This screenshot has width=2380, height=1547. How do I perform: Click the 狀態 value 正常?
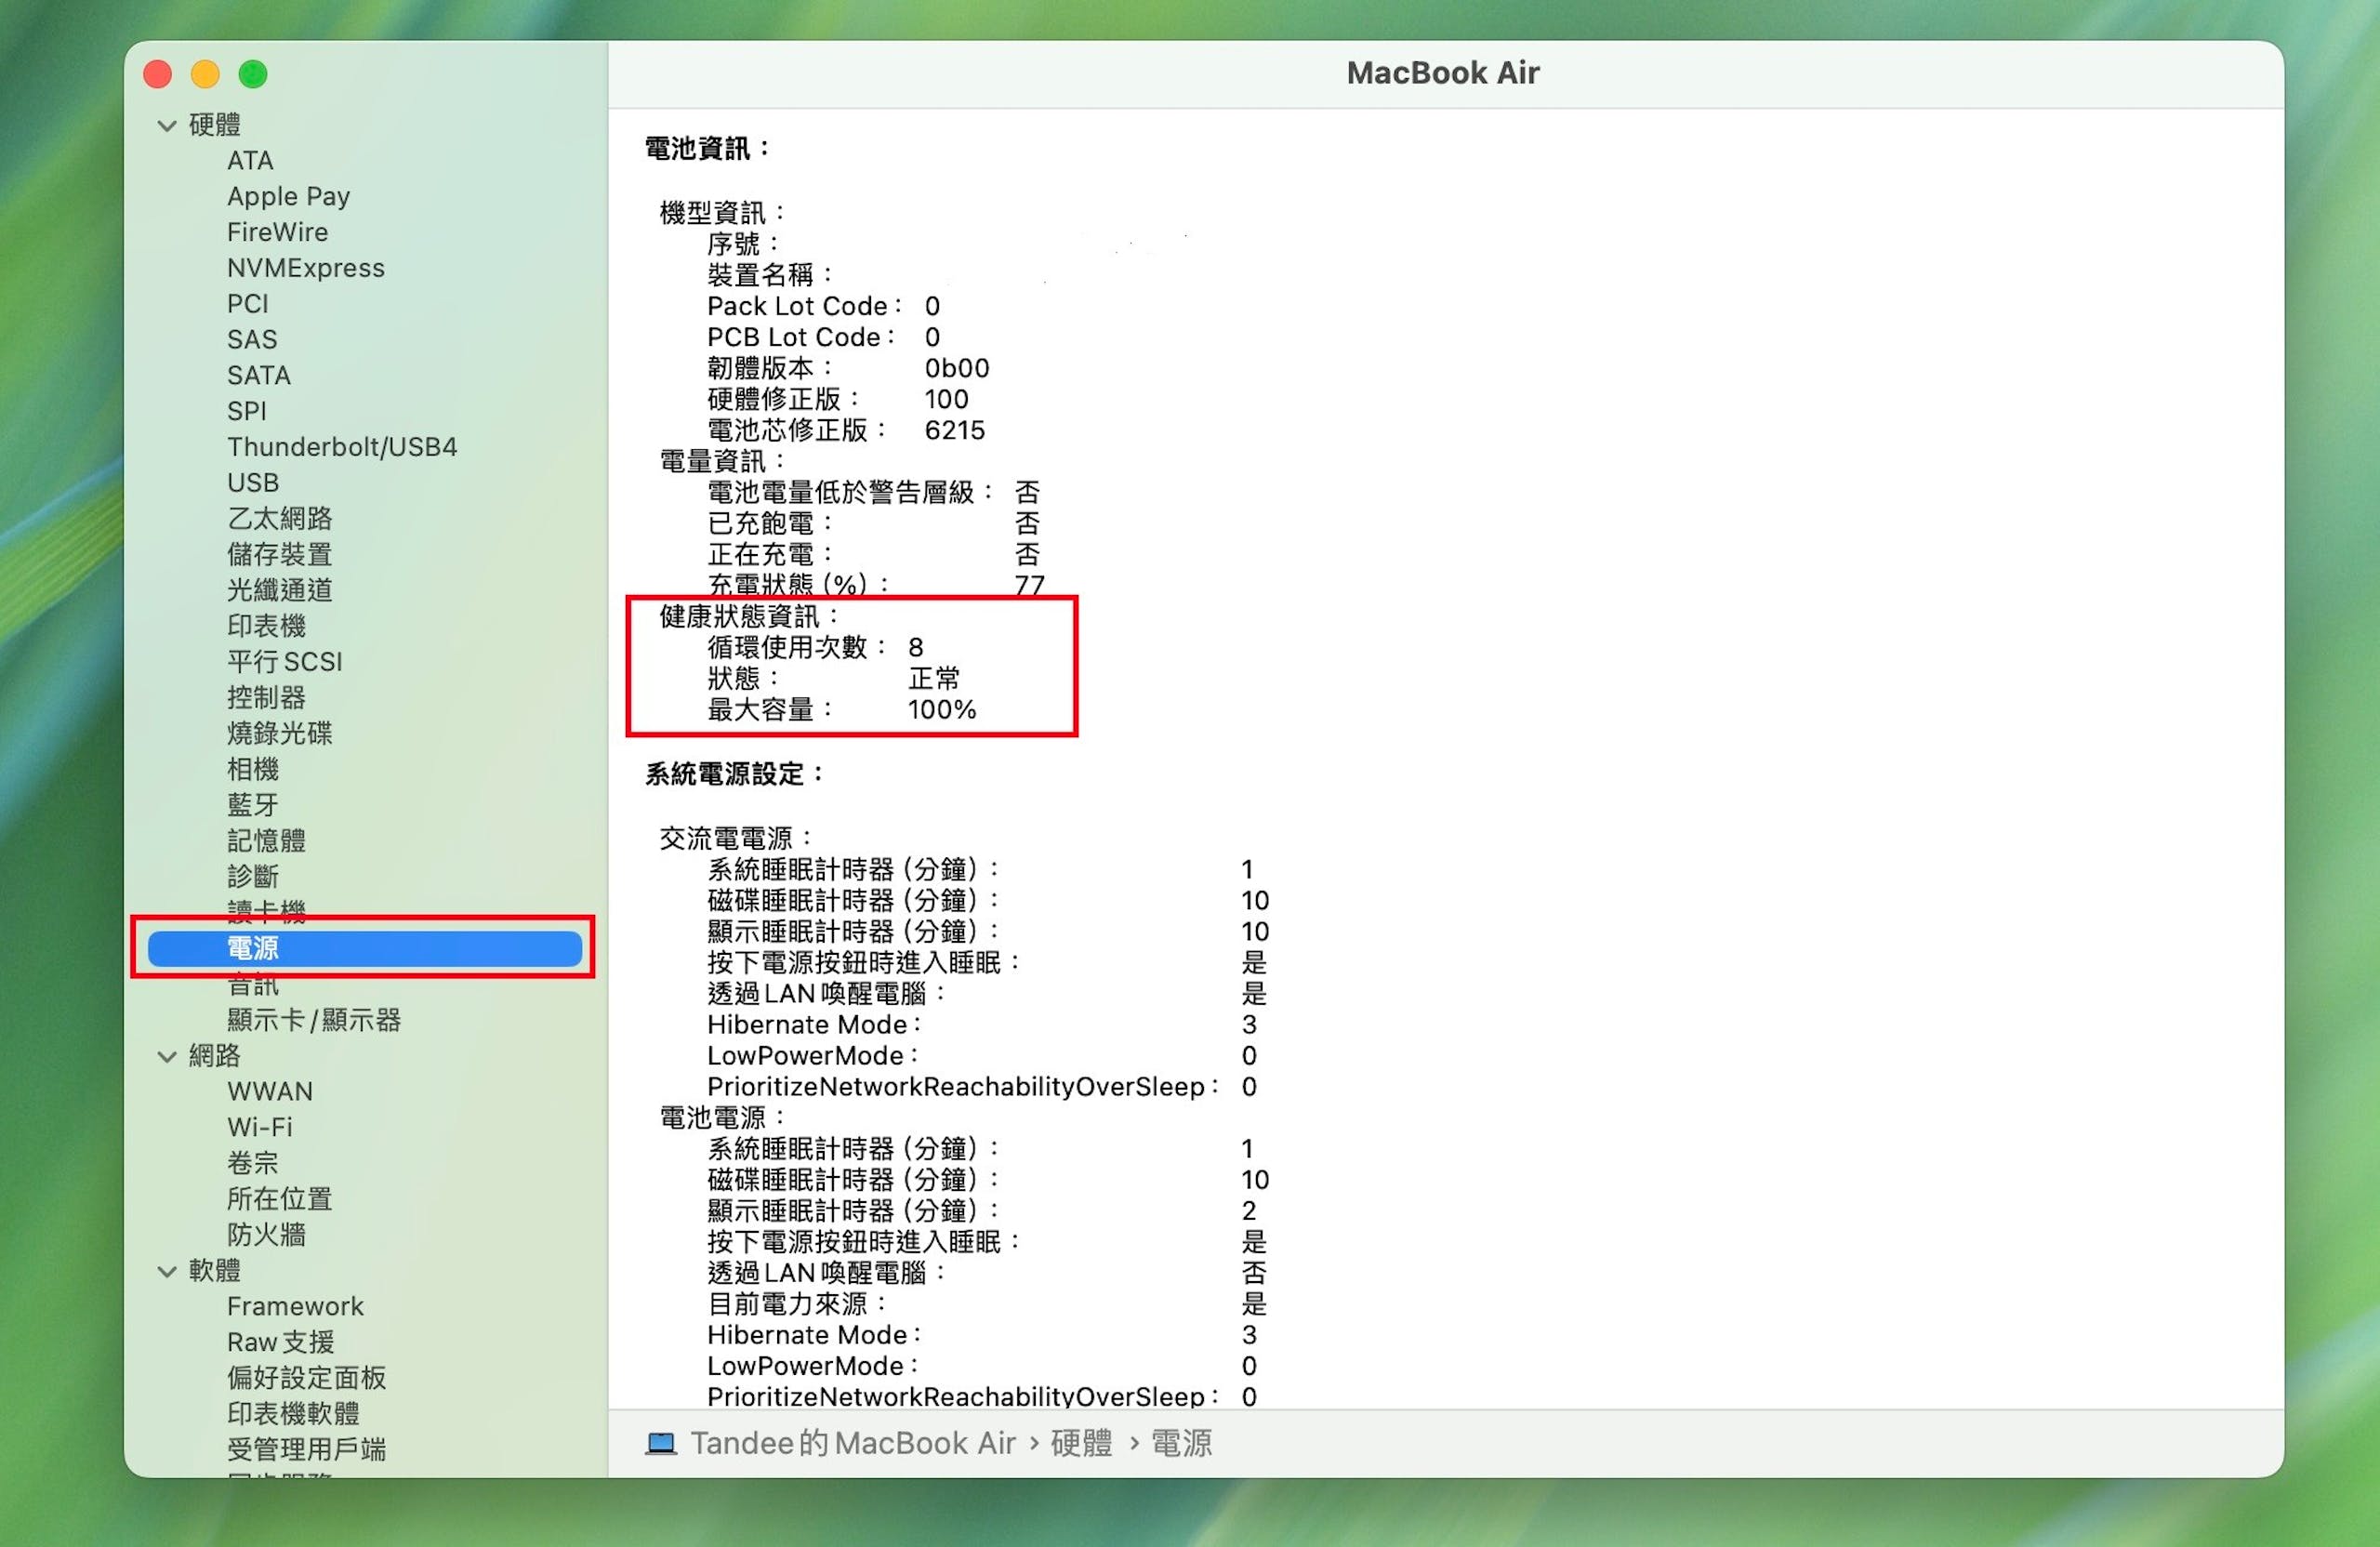pyautogui.click(x=934, y=679)
